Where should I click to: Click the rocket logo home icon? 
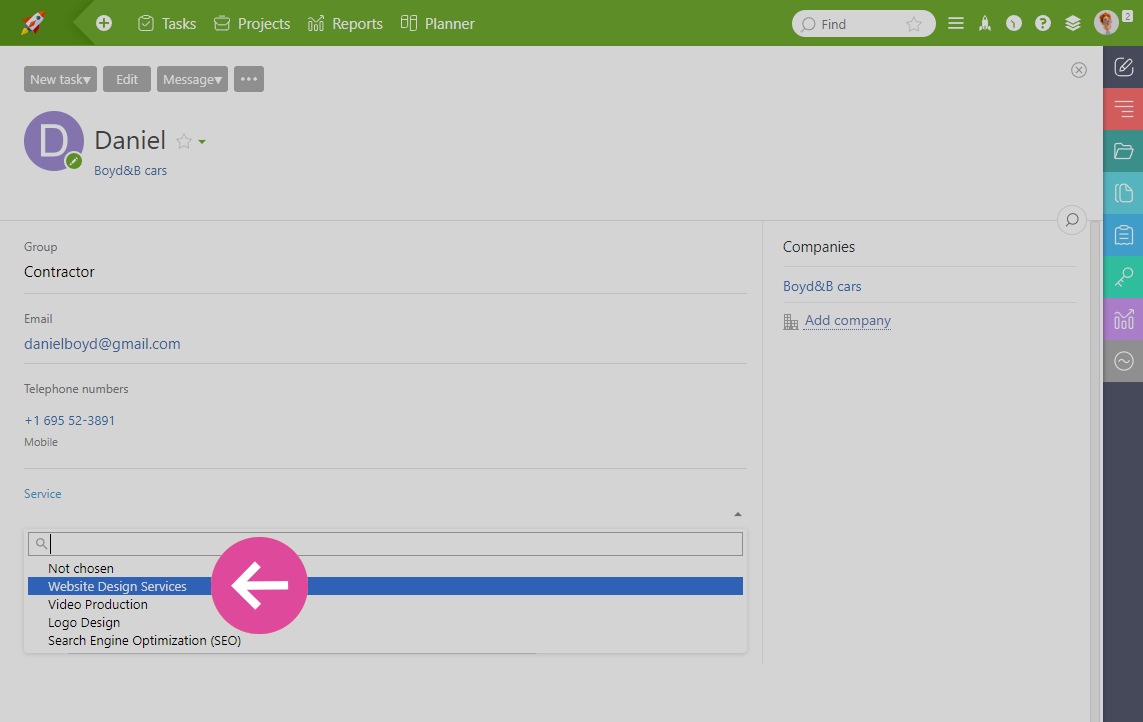coord(32,23)
